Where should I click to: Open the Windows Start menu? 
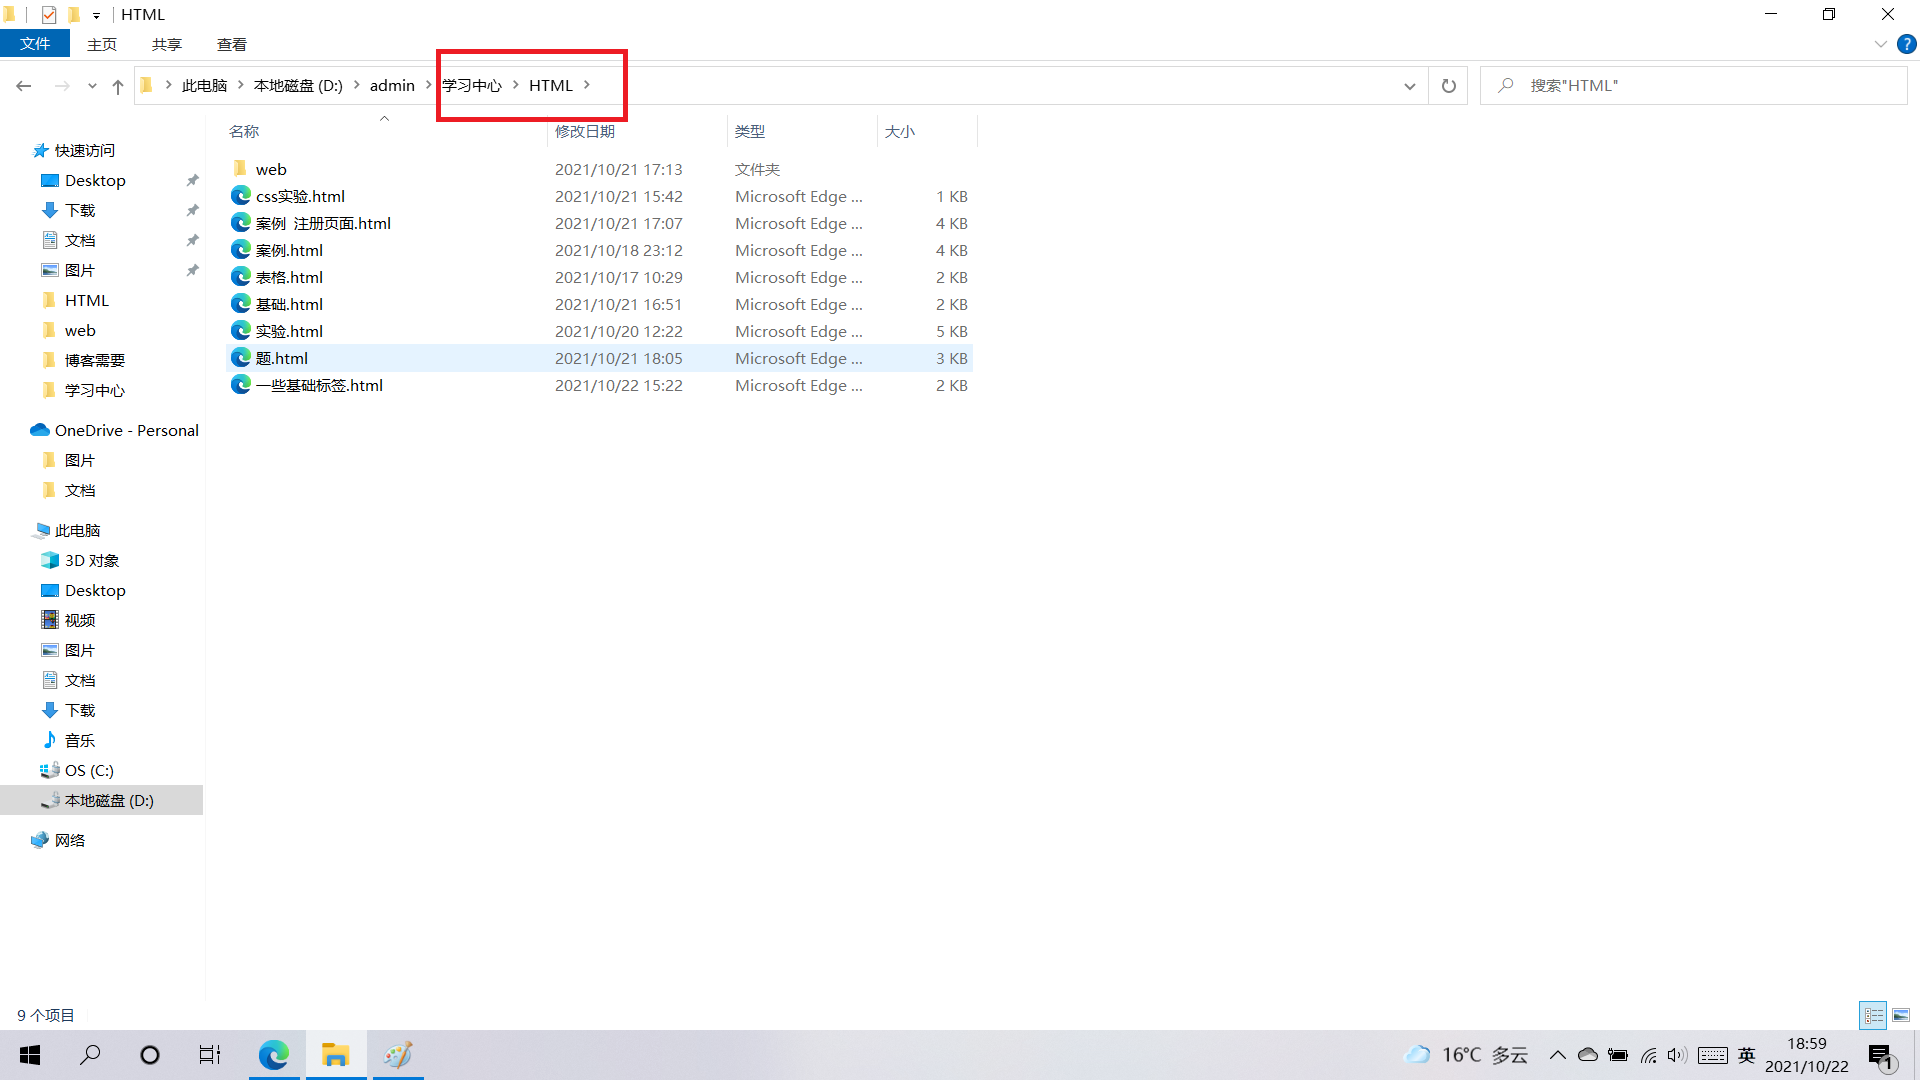pos(30,1055)
